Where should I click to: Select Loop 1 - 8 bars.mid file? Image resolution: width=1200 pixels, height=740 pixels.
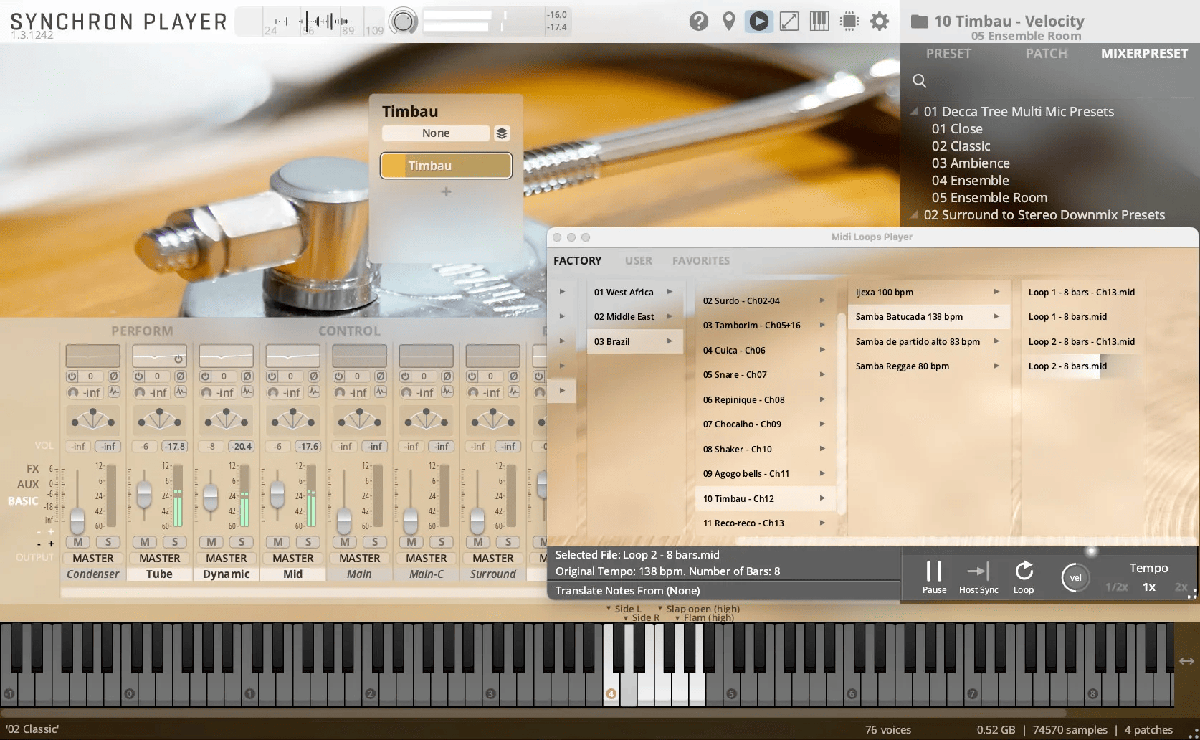pyautogui.click(x=1067, y=317)
